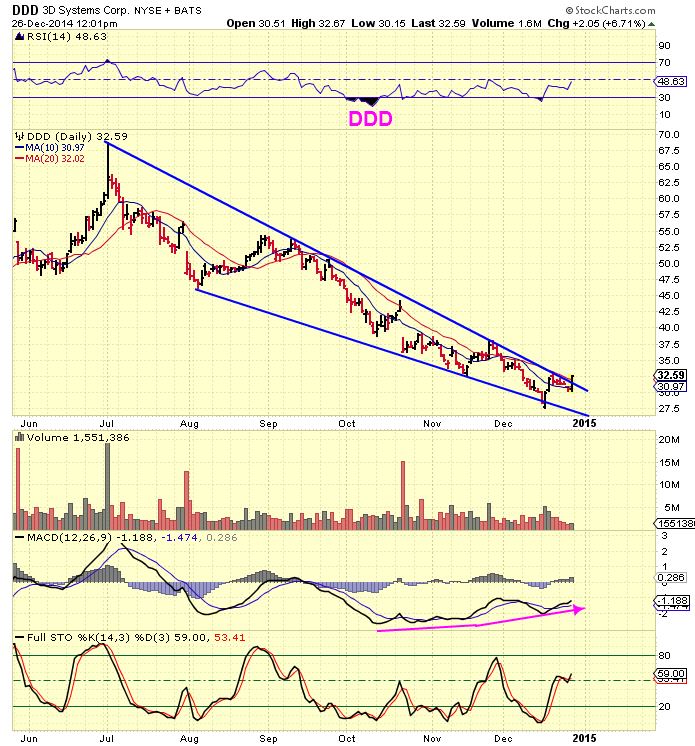Click the boxed 59.00 stochastic tag

coord(671,674)
